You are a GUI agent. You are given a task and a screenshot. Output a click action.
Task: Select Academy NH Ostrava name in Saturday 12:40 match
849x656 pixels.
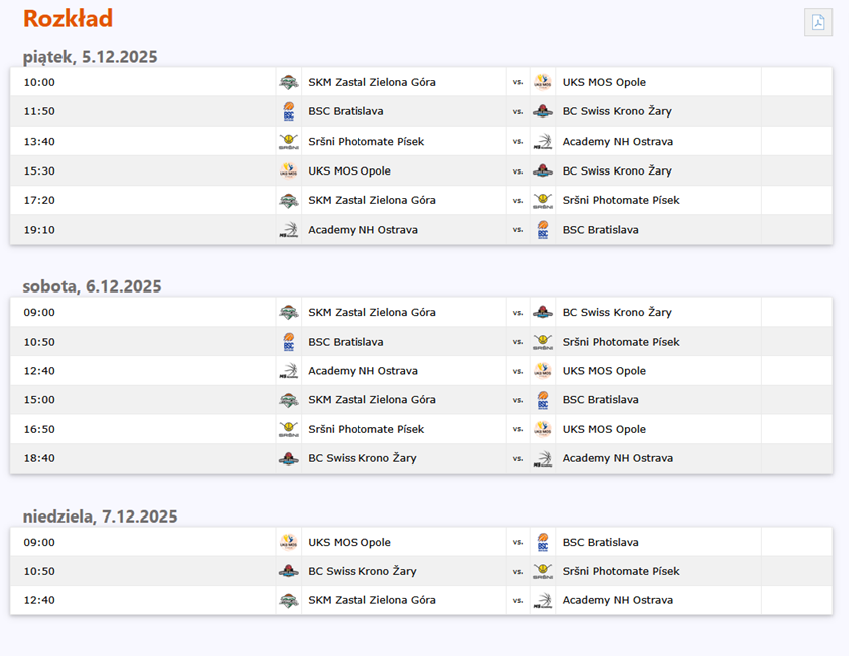click(362, 371)
